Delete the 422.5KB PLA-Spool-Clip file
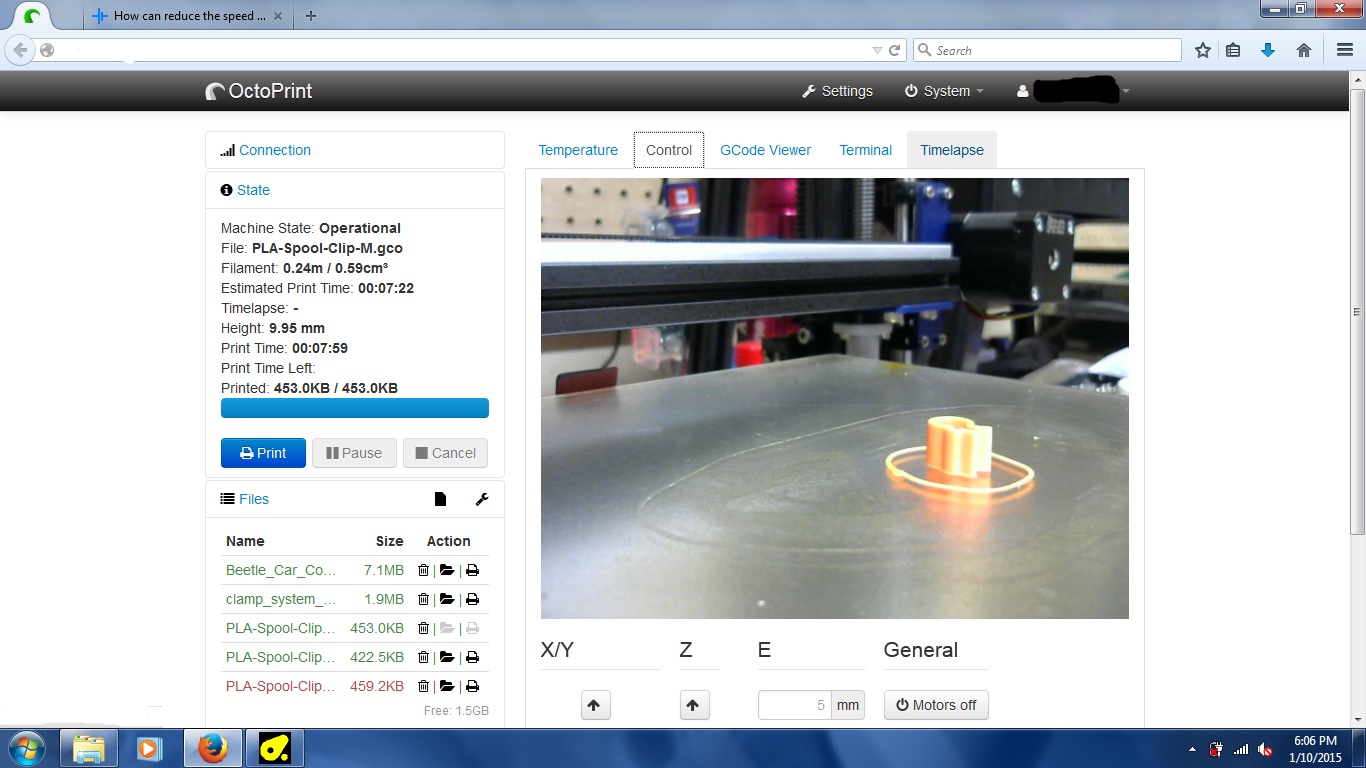Image resolution: width=1366 pixels, height=768 pixels. [423, 657]
